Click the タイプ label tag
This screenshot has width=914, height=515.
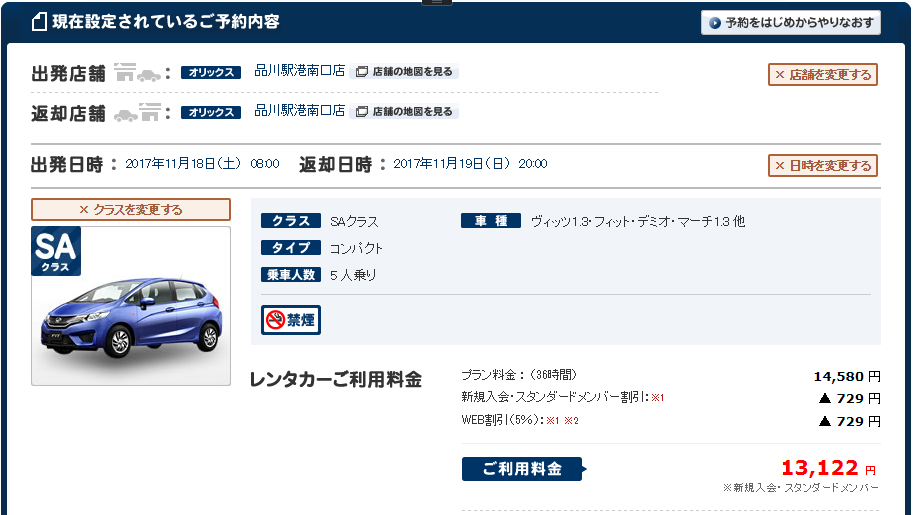pyautogui.click(x=291, y=248)
